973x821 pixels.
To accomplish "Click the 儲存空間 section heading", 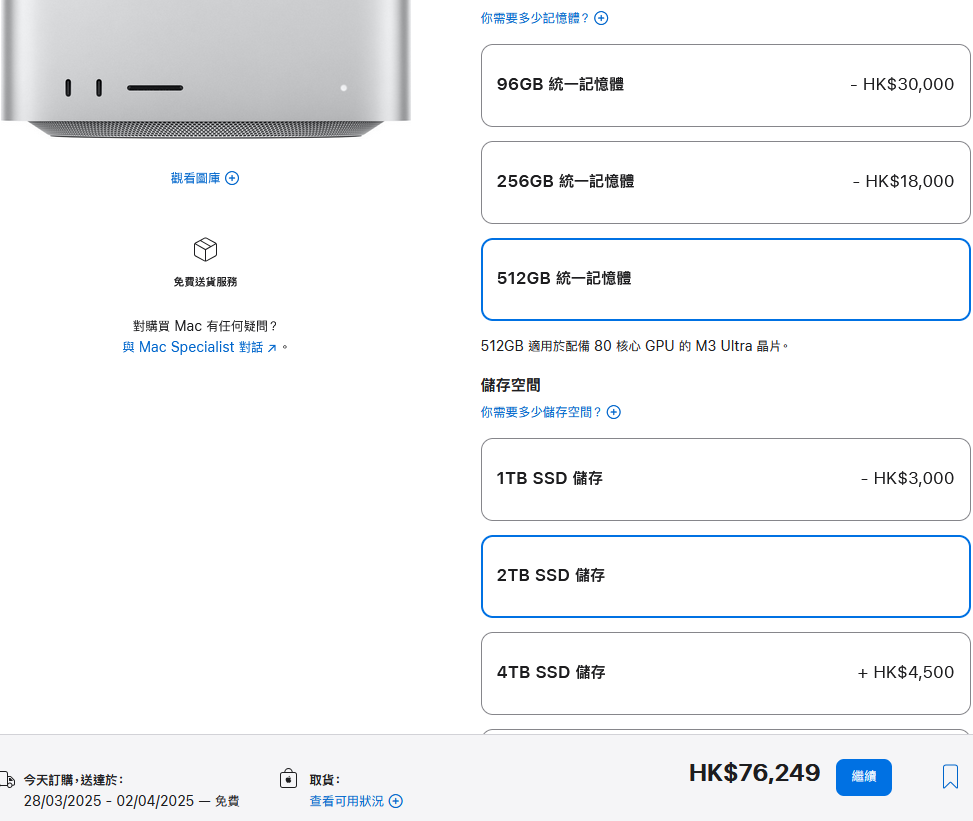I will 510,385.
